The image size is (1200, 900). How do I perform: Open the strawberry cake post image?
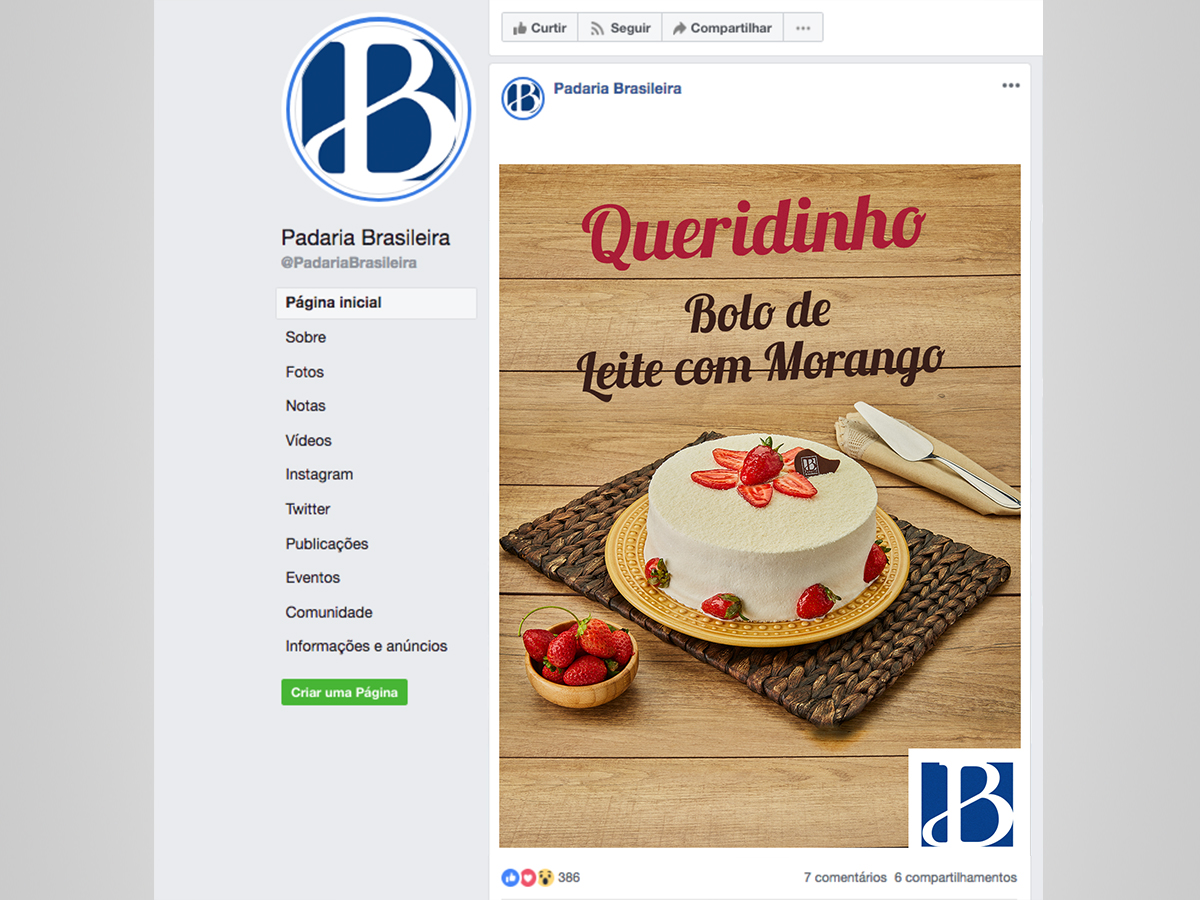click(760, 506)
